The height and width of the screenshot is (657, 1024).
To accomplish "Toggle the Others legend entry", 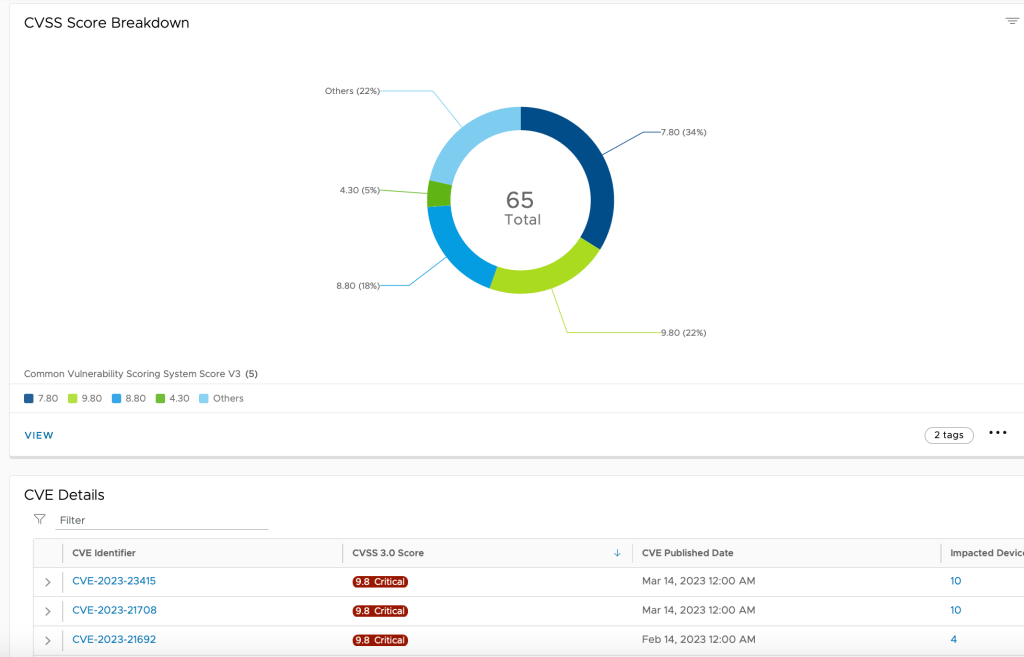I will 221,398.
